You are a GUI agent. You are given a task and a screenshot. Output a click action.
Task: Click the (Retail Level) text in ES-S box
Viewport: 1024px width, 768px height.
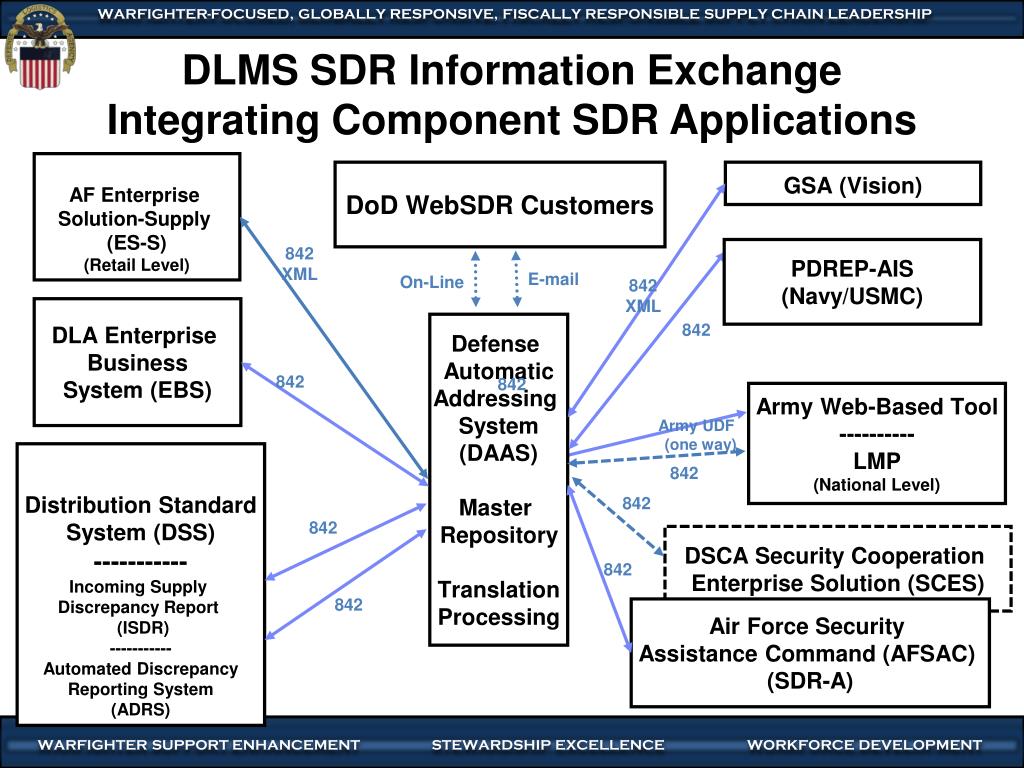pyautogui.click(x=136, y=265)
